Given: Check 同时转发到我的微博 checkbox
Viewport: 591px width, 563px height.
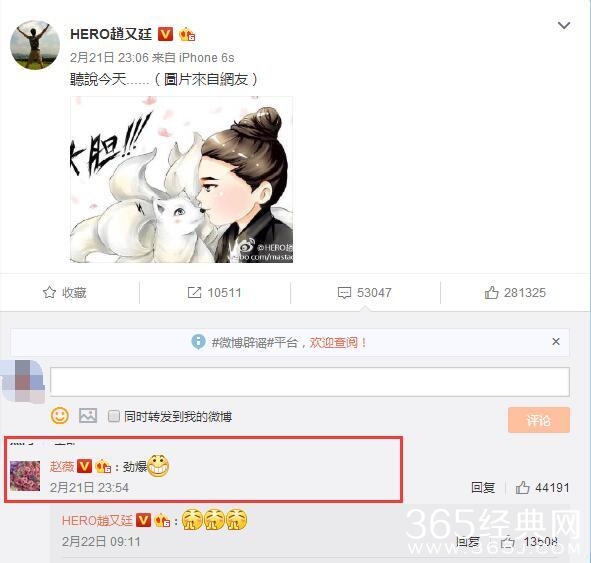Looking at the screenshot, I should [x=114, y=416].
